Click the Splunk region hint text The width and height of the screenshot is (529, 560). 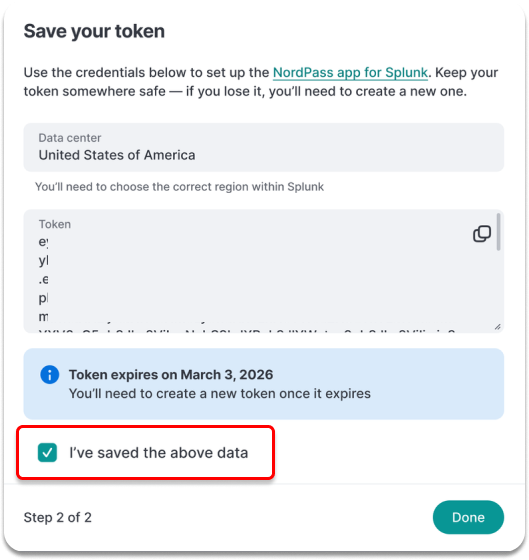[x=179, y=187]
